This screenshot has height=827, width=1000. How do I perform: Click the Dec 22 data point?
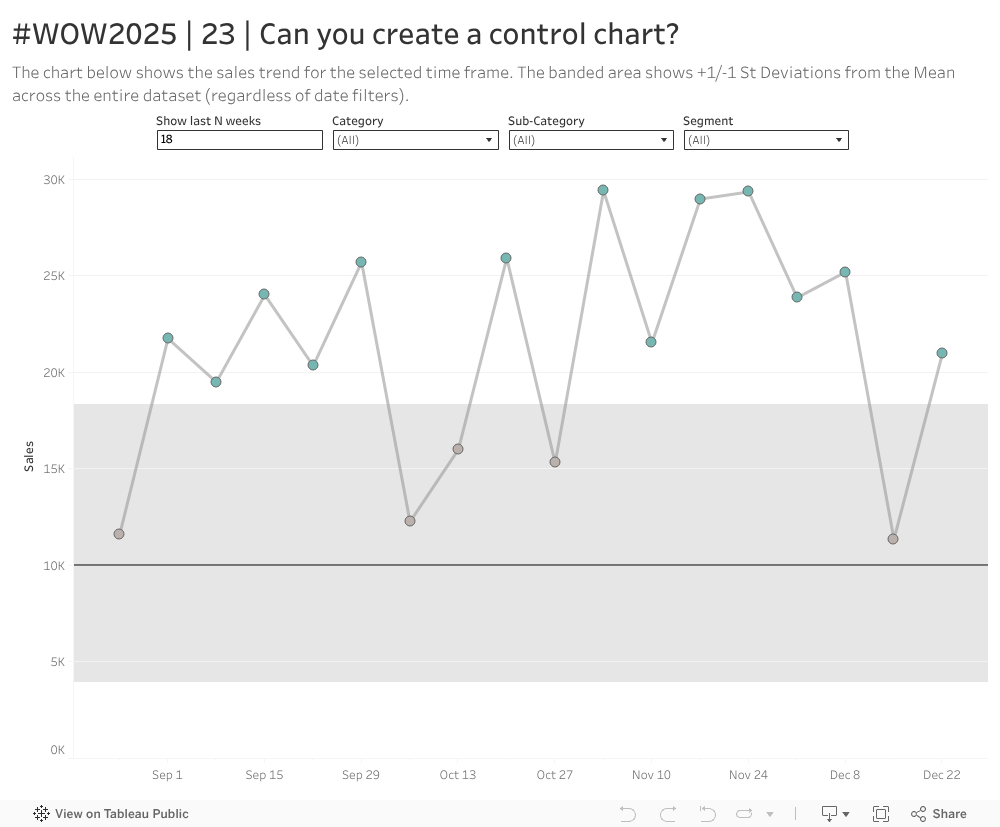[x=942, y=353]
